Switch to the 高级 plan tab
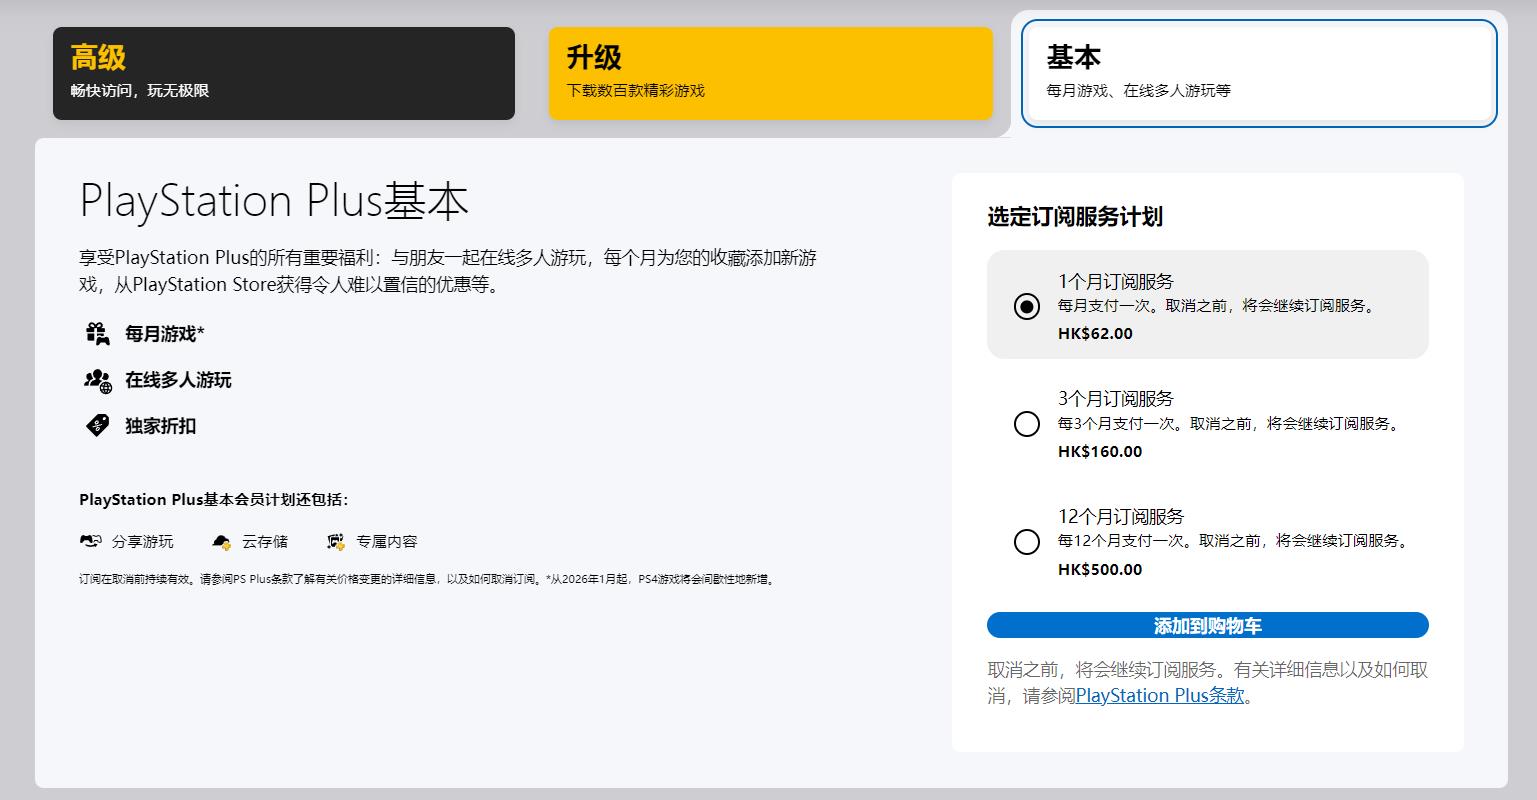Screen dimensions: 1537x800 click(283, 73)
